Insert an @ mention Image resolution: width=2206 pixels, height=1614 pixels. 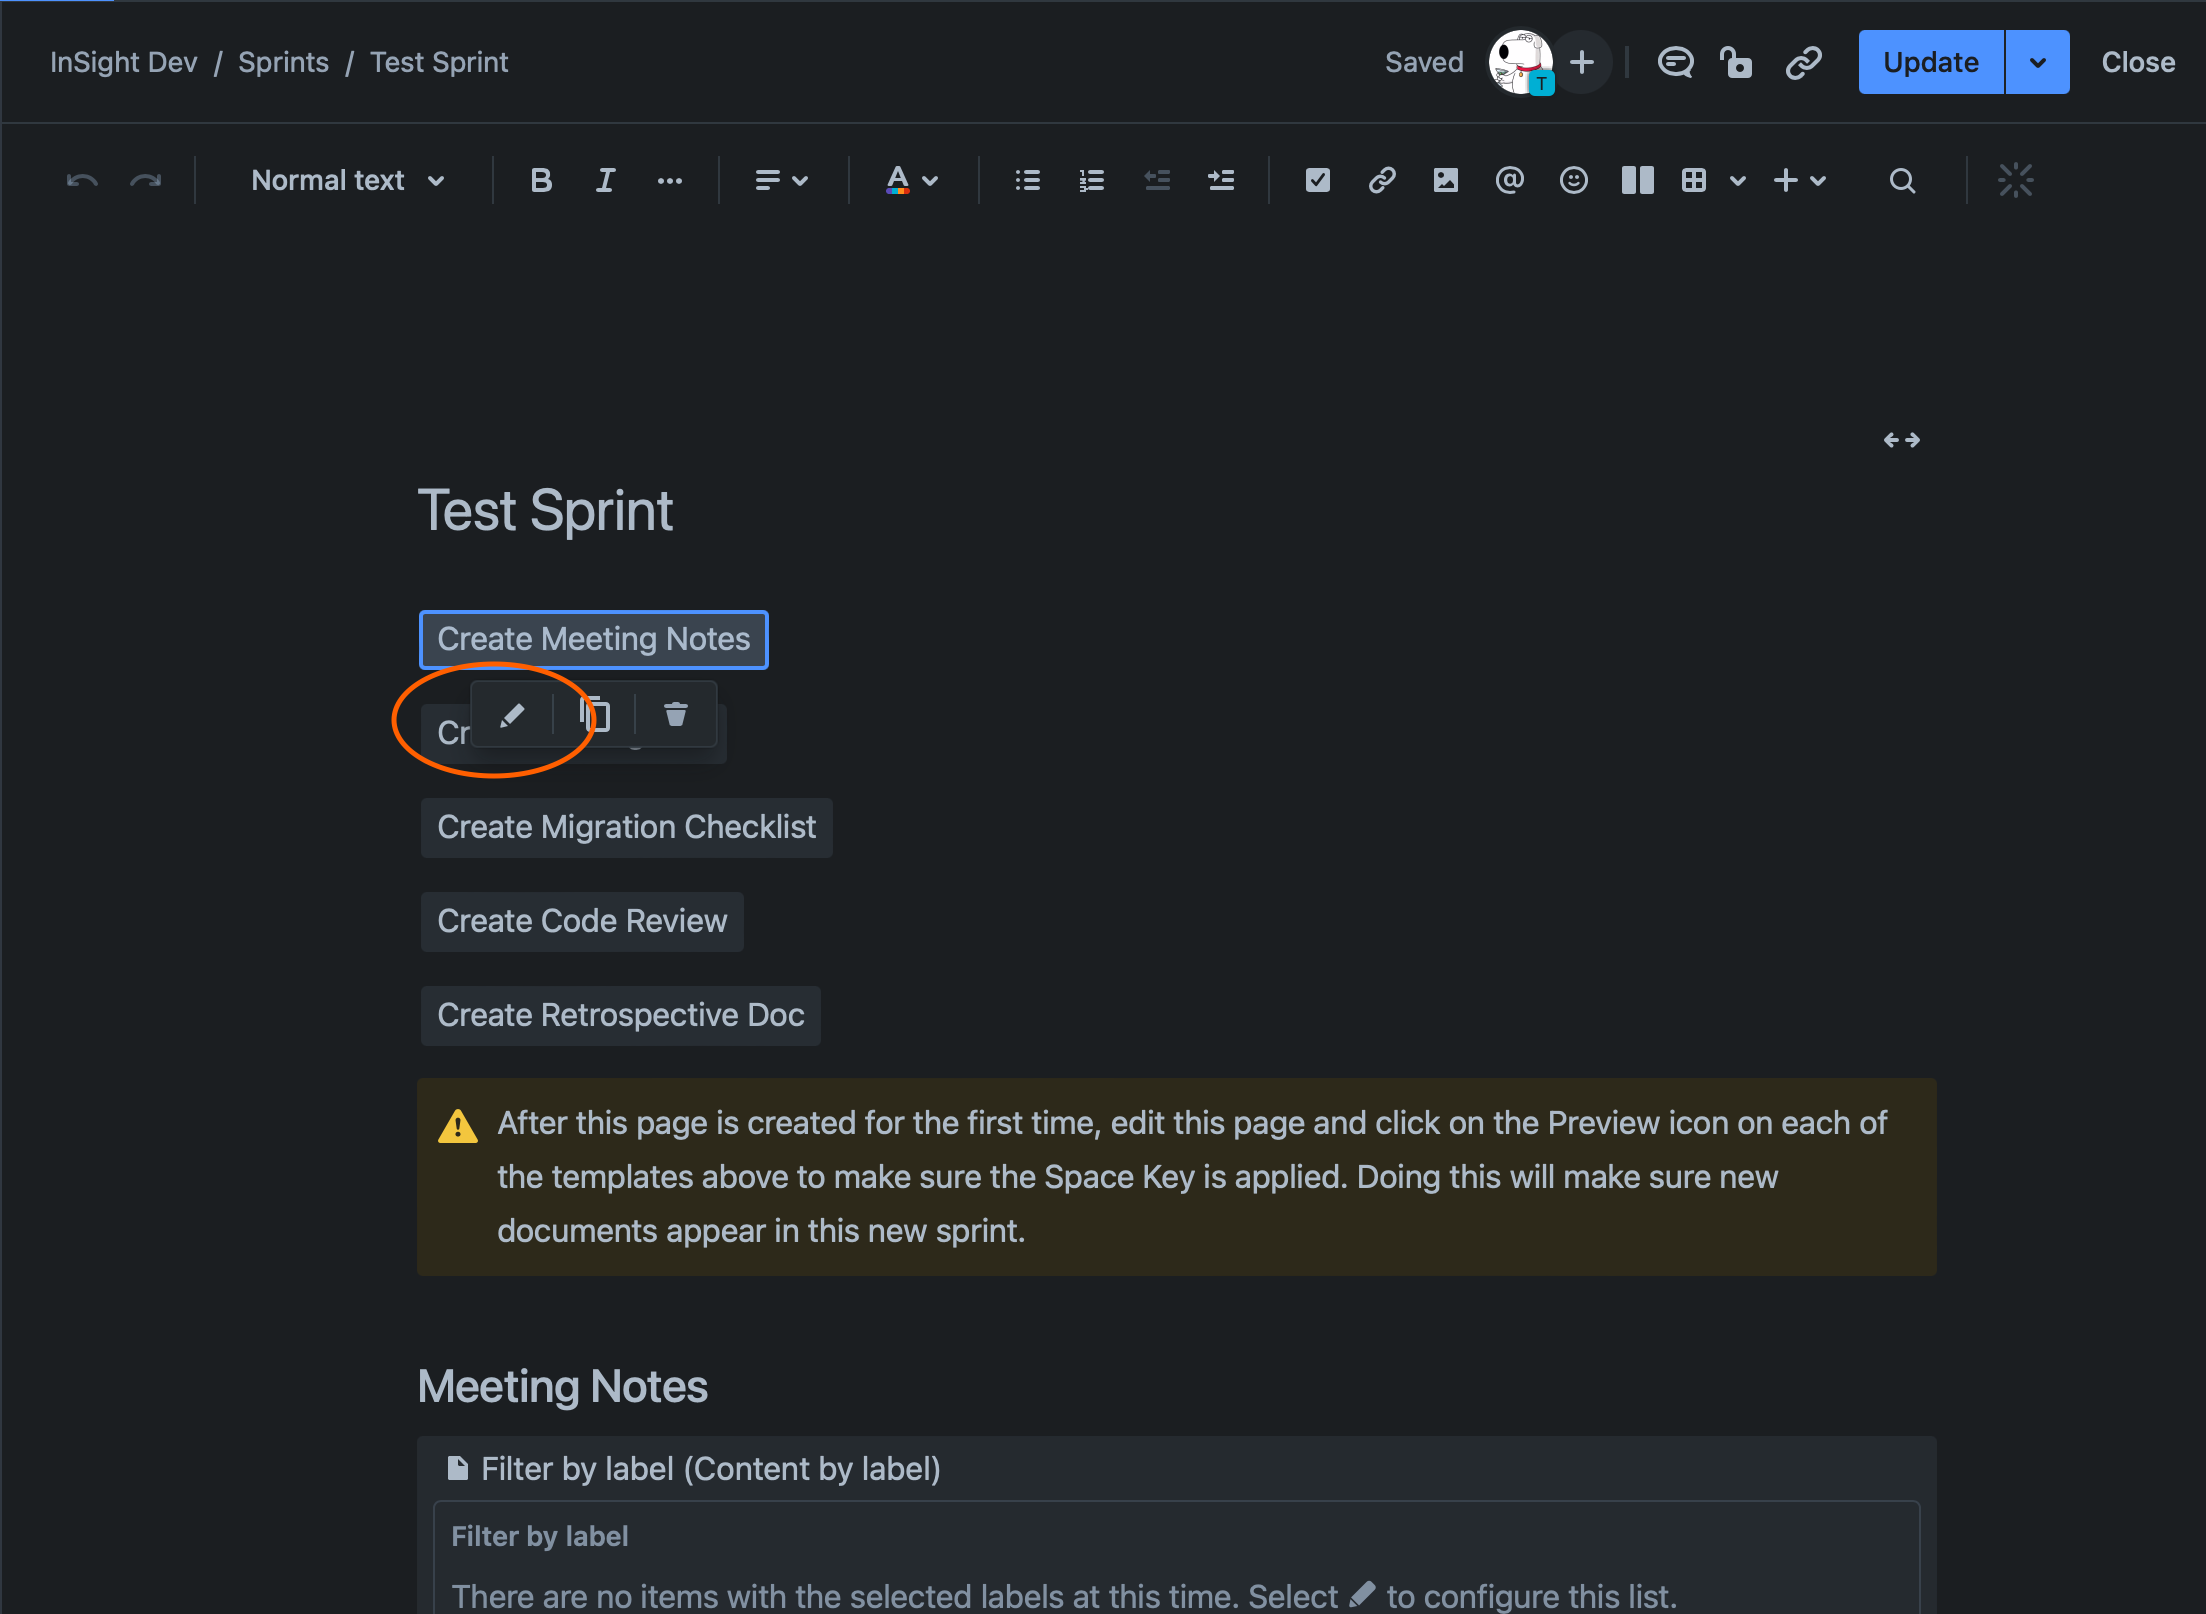coord(1510,181)
